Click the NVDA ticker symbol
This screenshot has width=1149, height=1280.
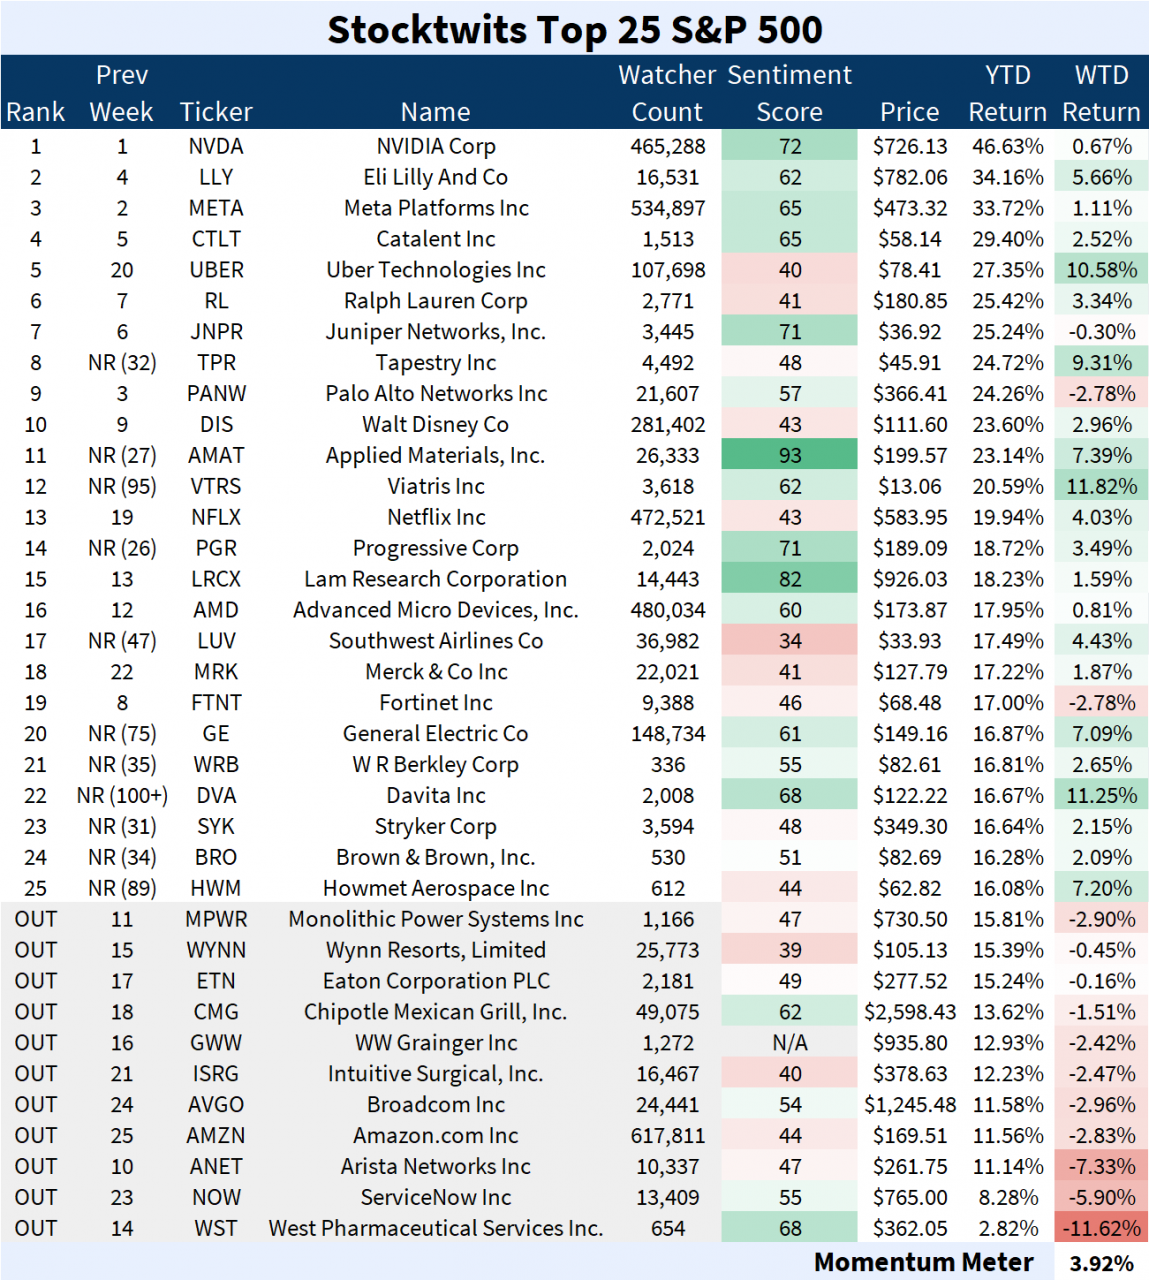click(216, 145)
